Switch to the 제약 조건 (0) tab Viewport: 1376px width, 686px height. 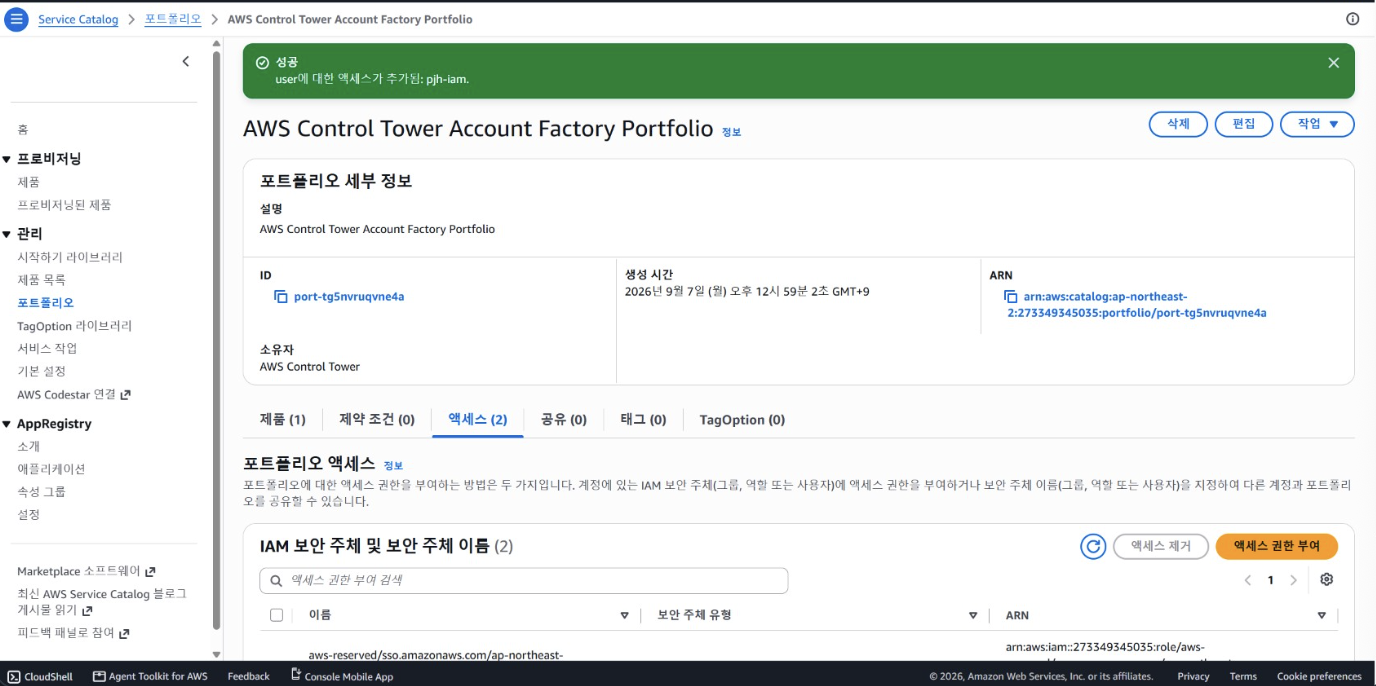pos(377,420)
